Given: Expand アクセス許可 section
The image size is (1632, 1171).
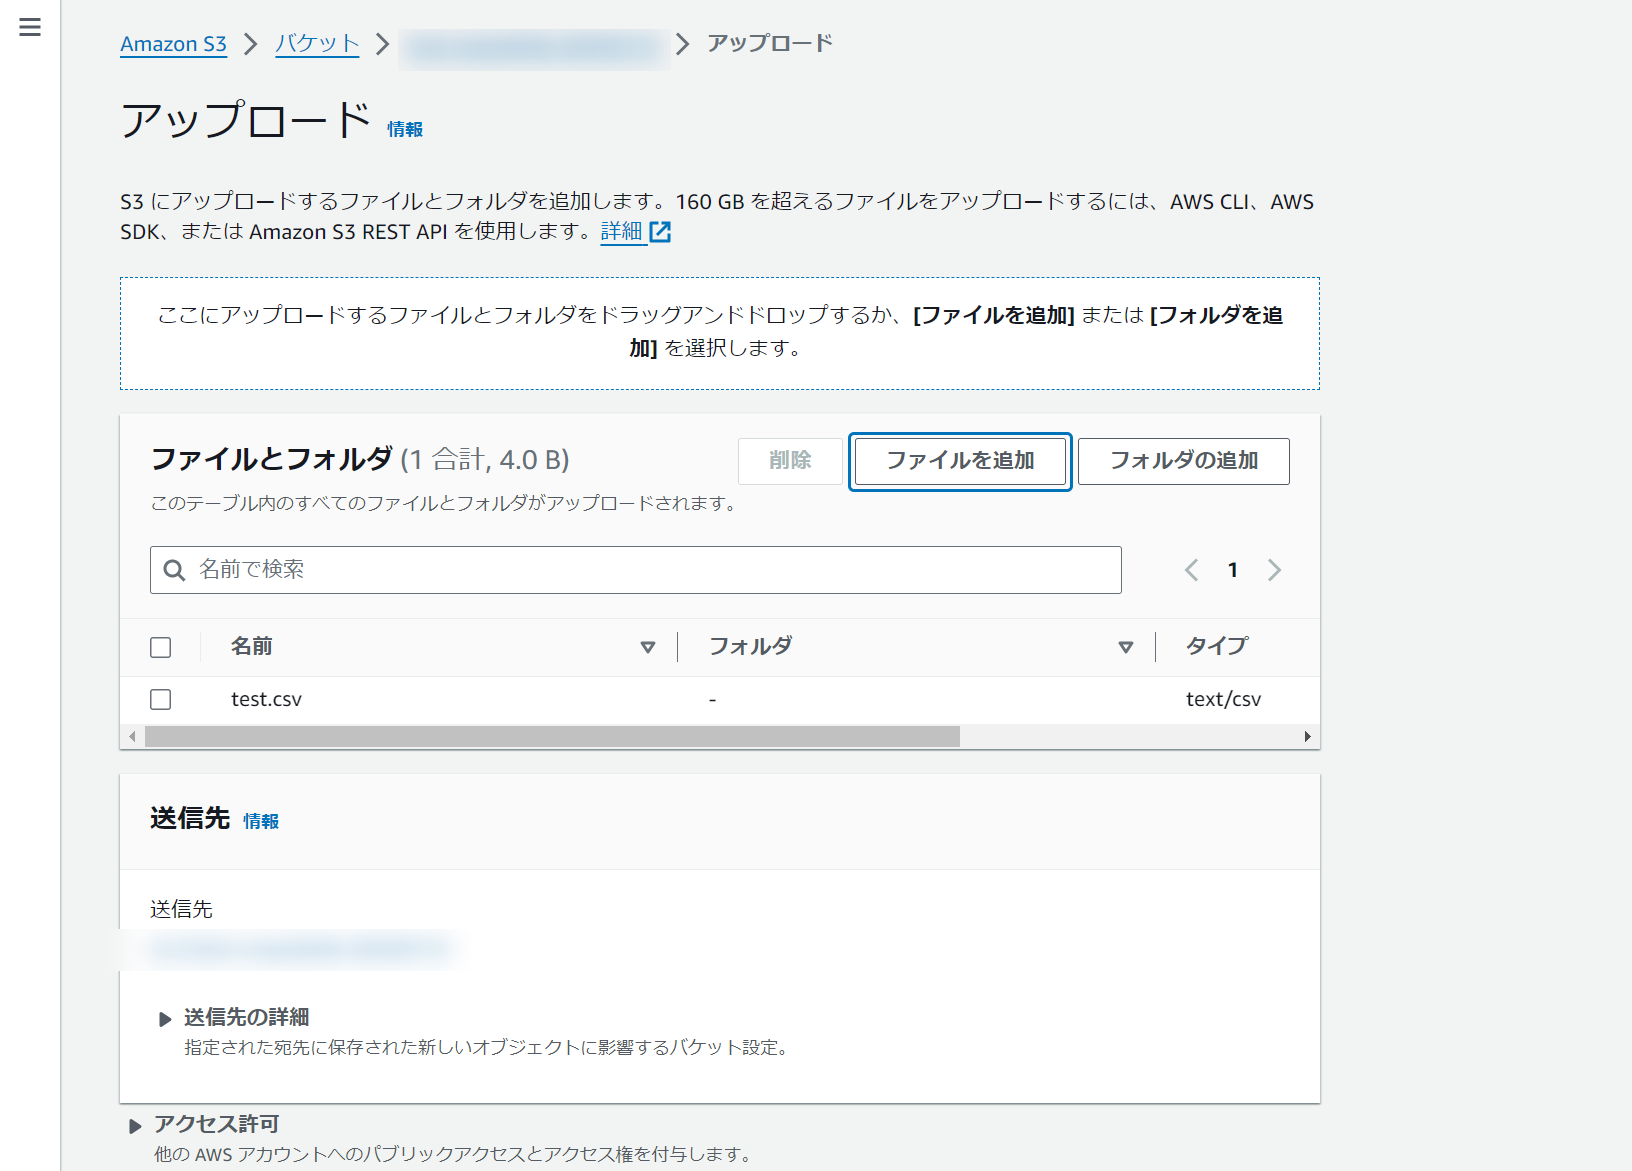Looking at the screenshot, I should click(x=135, y=1126).
